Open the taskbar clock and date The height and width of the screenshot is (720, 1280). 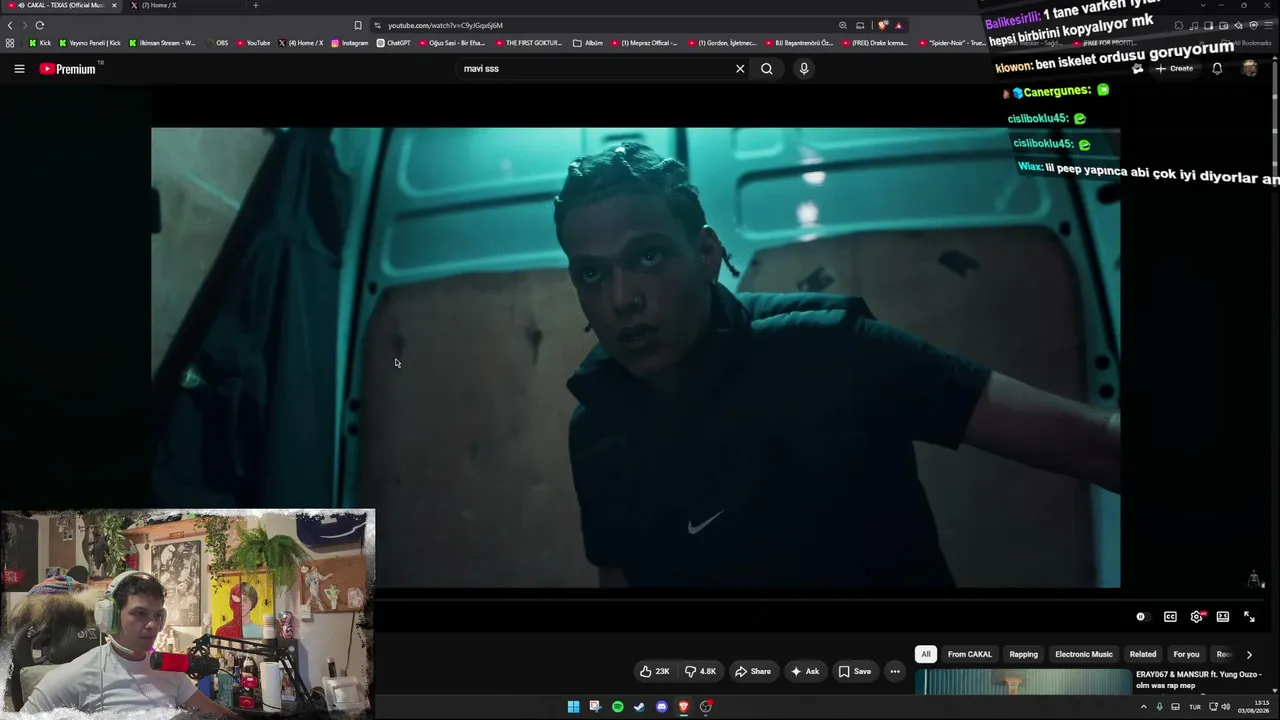1254,707
